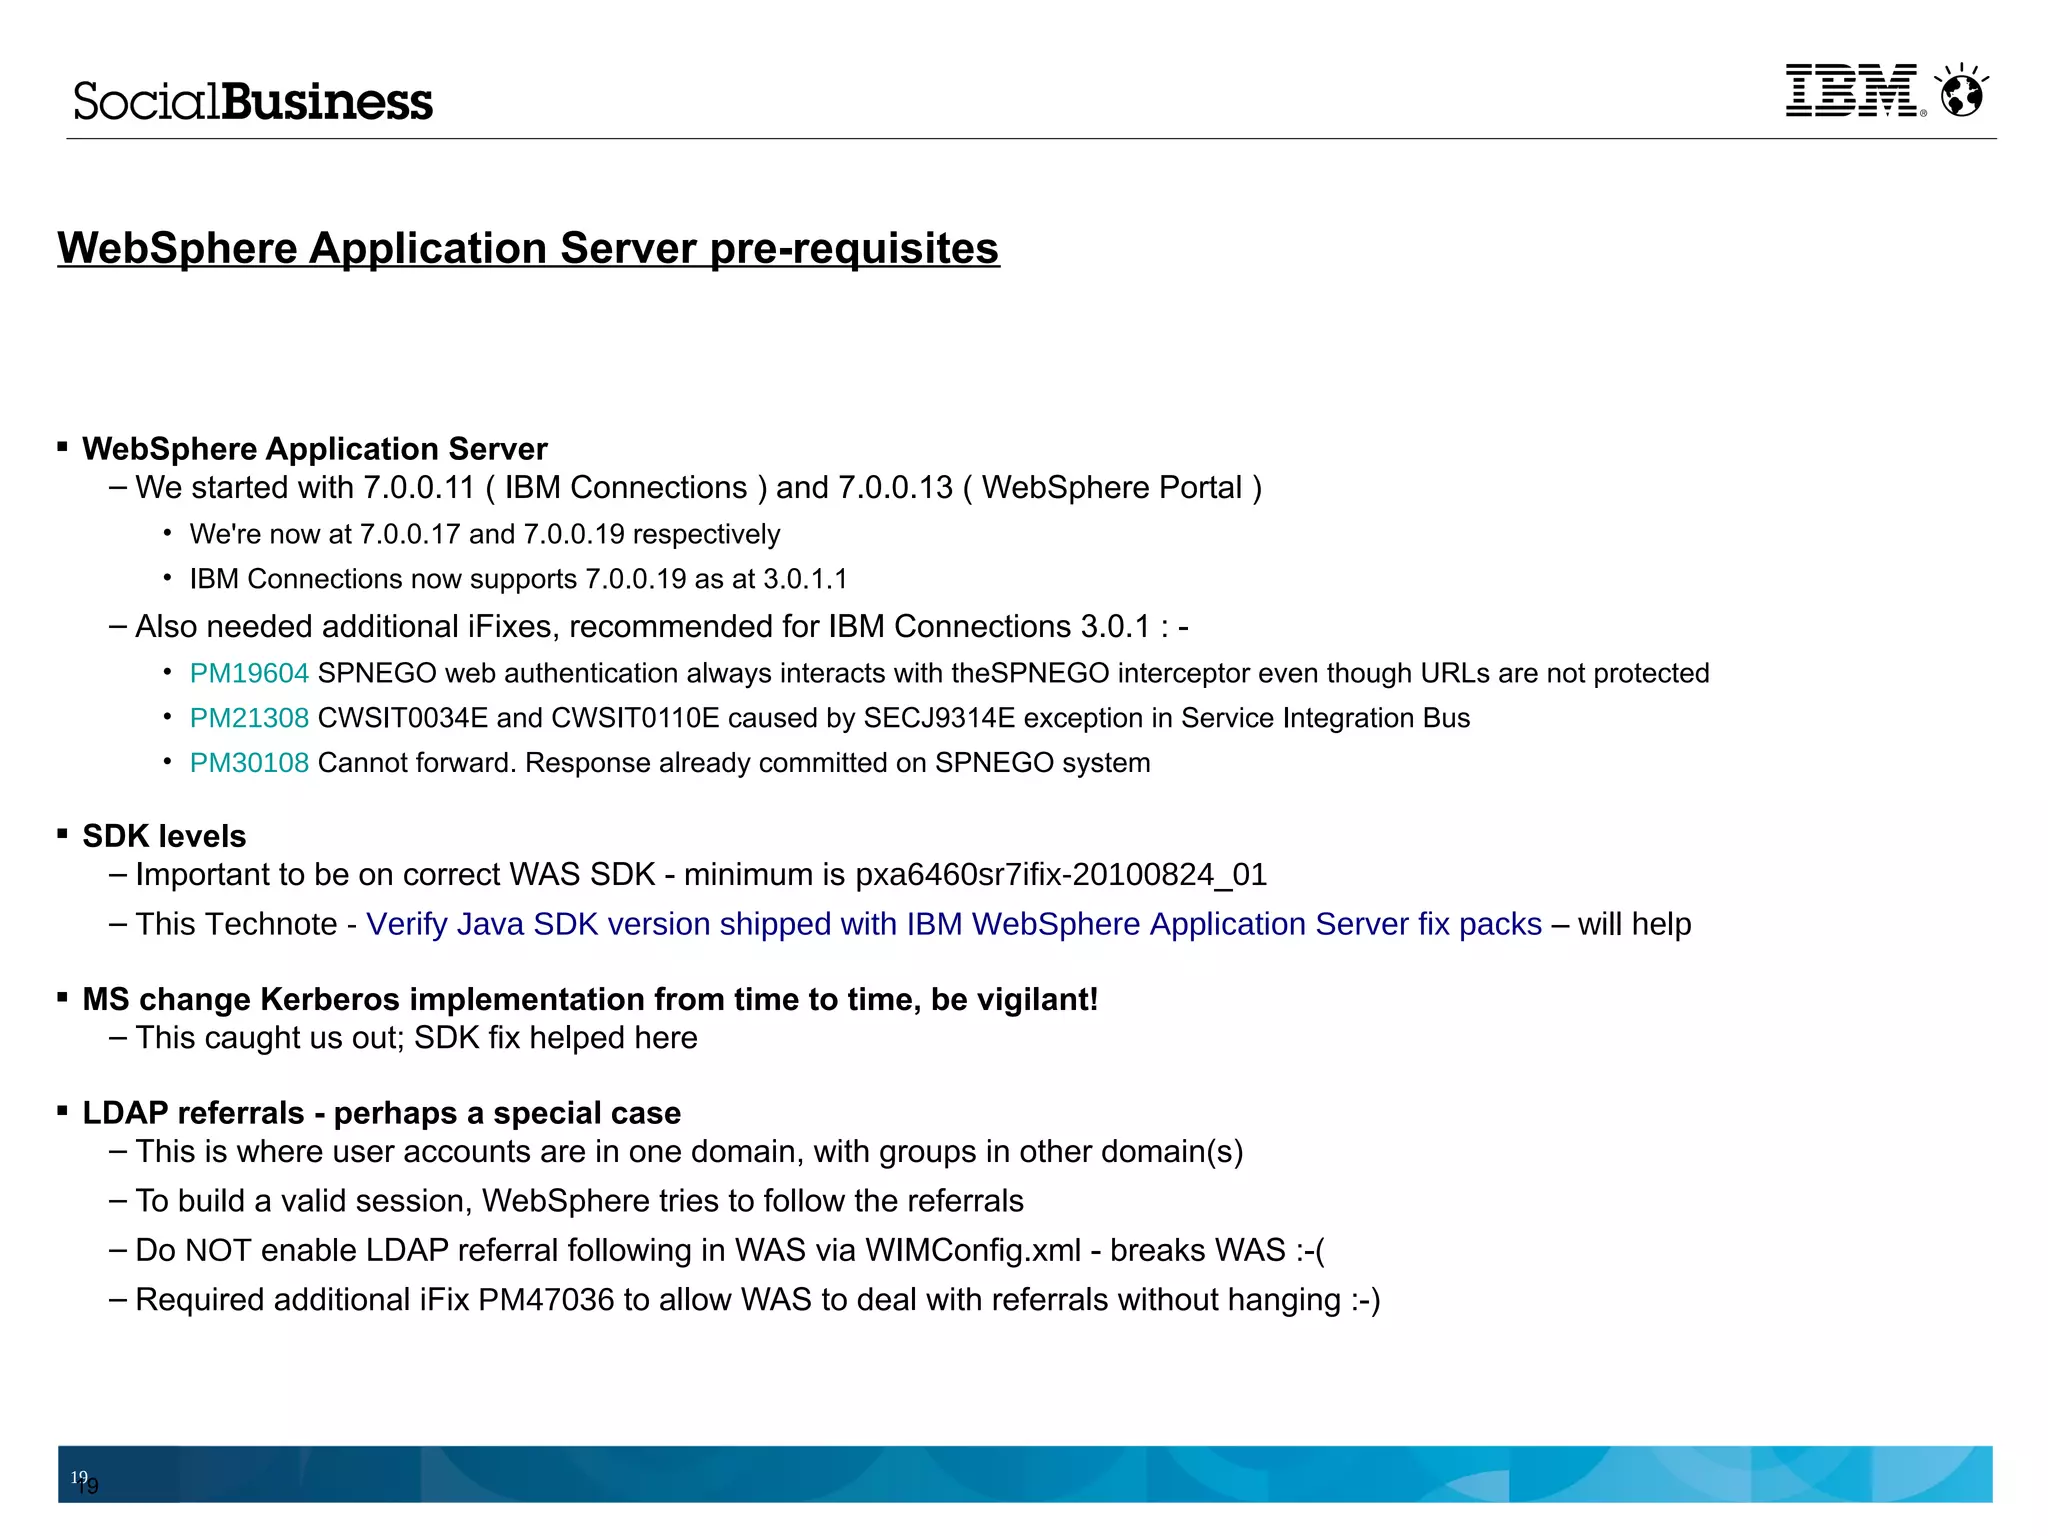Click the 'MS change Kerberos implementation' heading
This screenshot has height=1536, width=2048.
(590, 999)
